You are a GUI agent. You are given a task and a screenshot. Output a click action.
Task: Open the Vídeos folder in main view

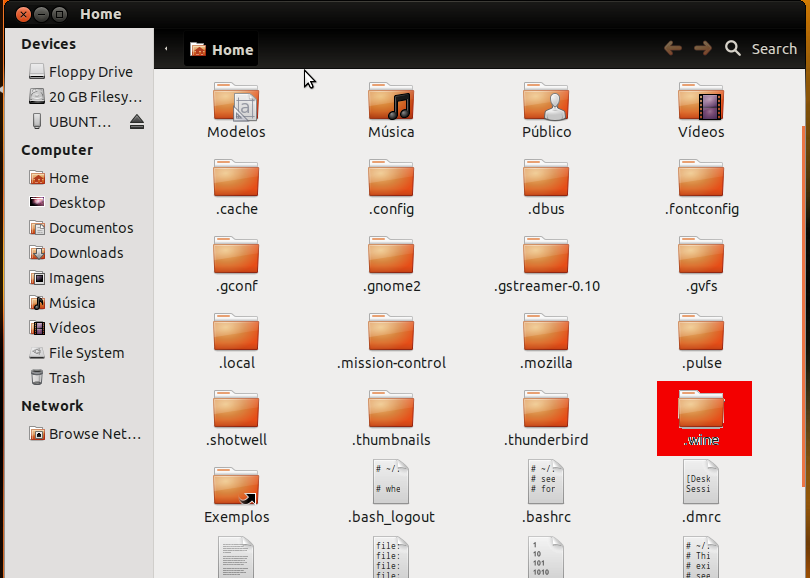701,110
